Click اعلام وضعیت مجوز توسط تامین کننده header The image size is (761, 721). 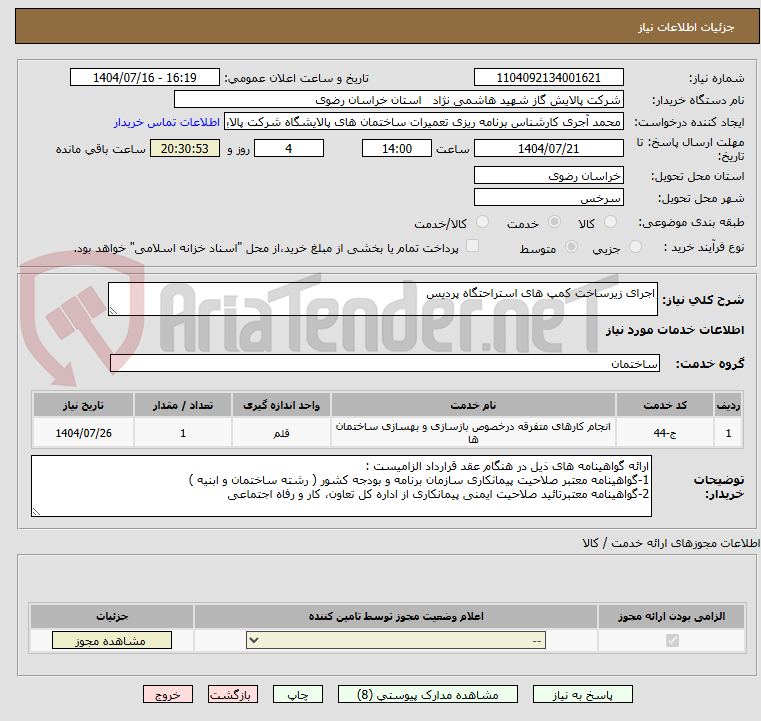(x=396, y=616)
